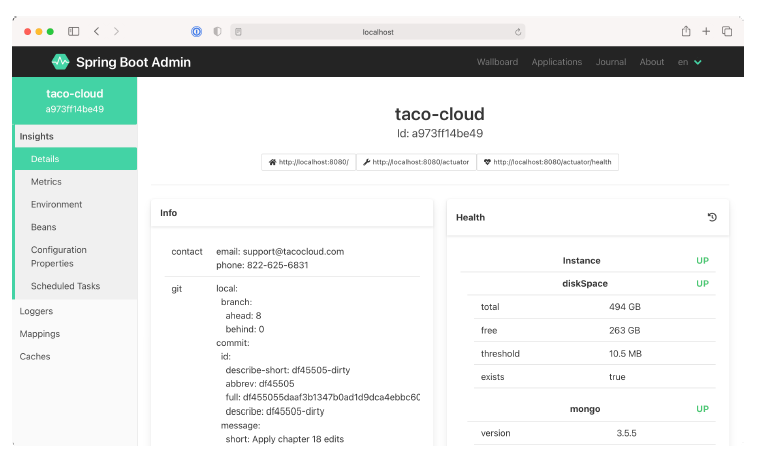The height and width of the screenshot is (457, 760).
Task: Open Applications in the top navigation
Action: pyautogui.click(x=557, y=62)
